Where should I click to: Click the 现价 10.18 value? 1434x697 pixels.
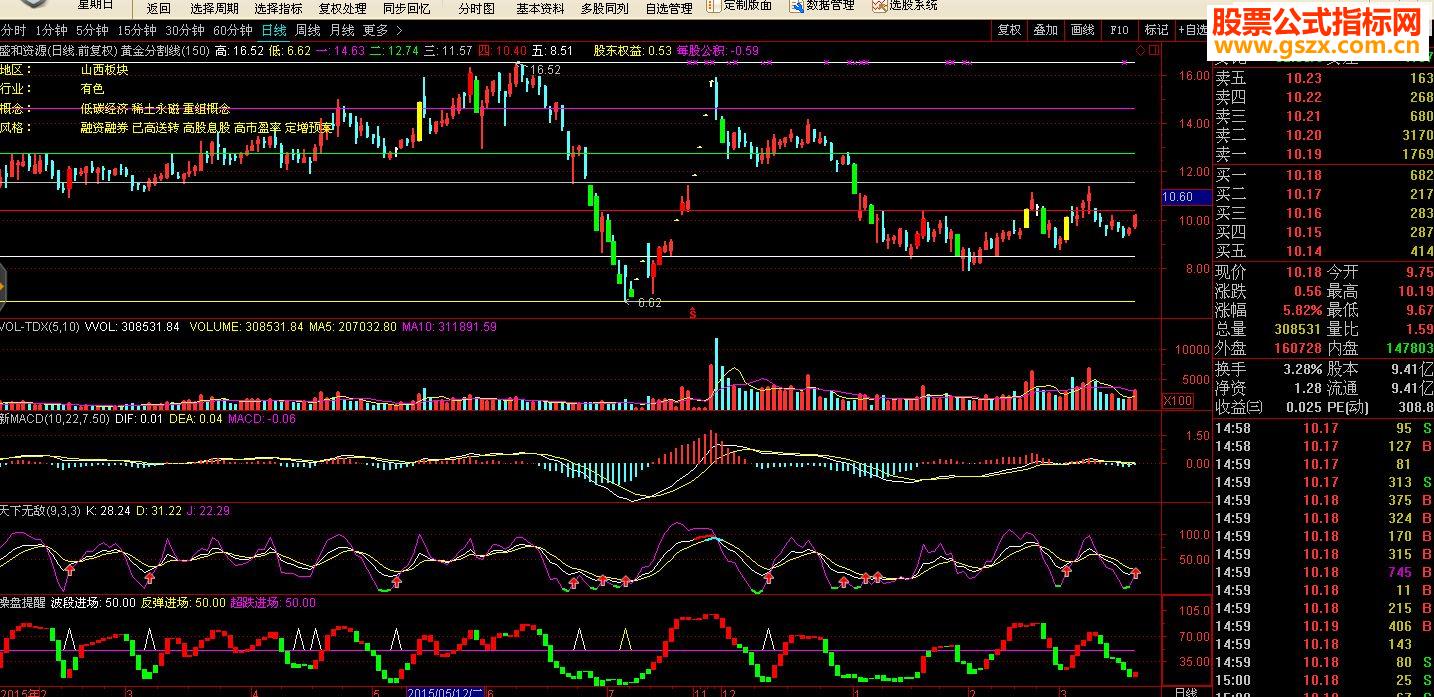click(1304, 272)
